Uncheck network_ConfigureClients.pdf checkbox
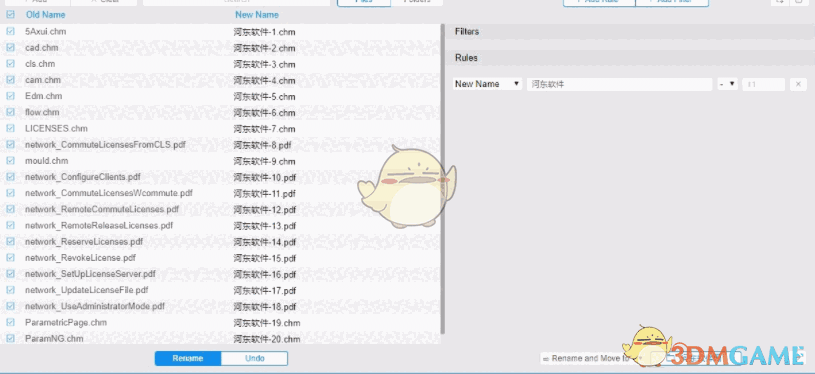 pos(10,177)
